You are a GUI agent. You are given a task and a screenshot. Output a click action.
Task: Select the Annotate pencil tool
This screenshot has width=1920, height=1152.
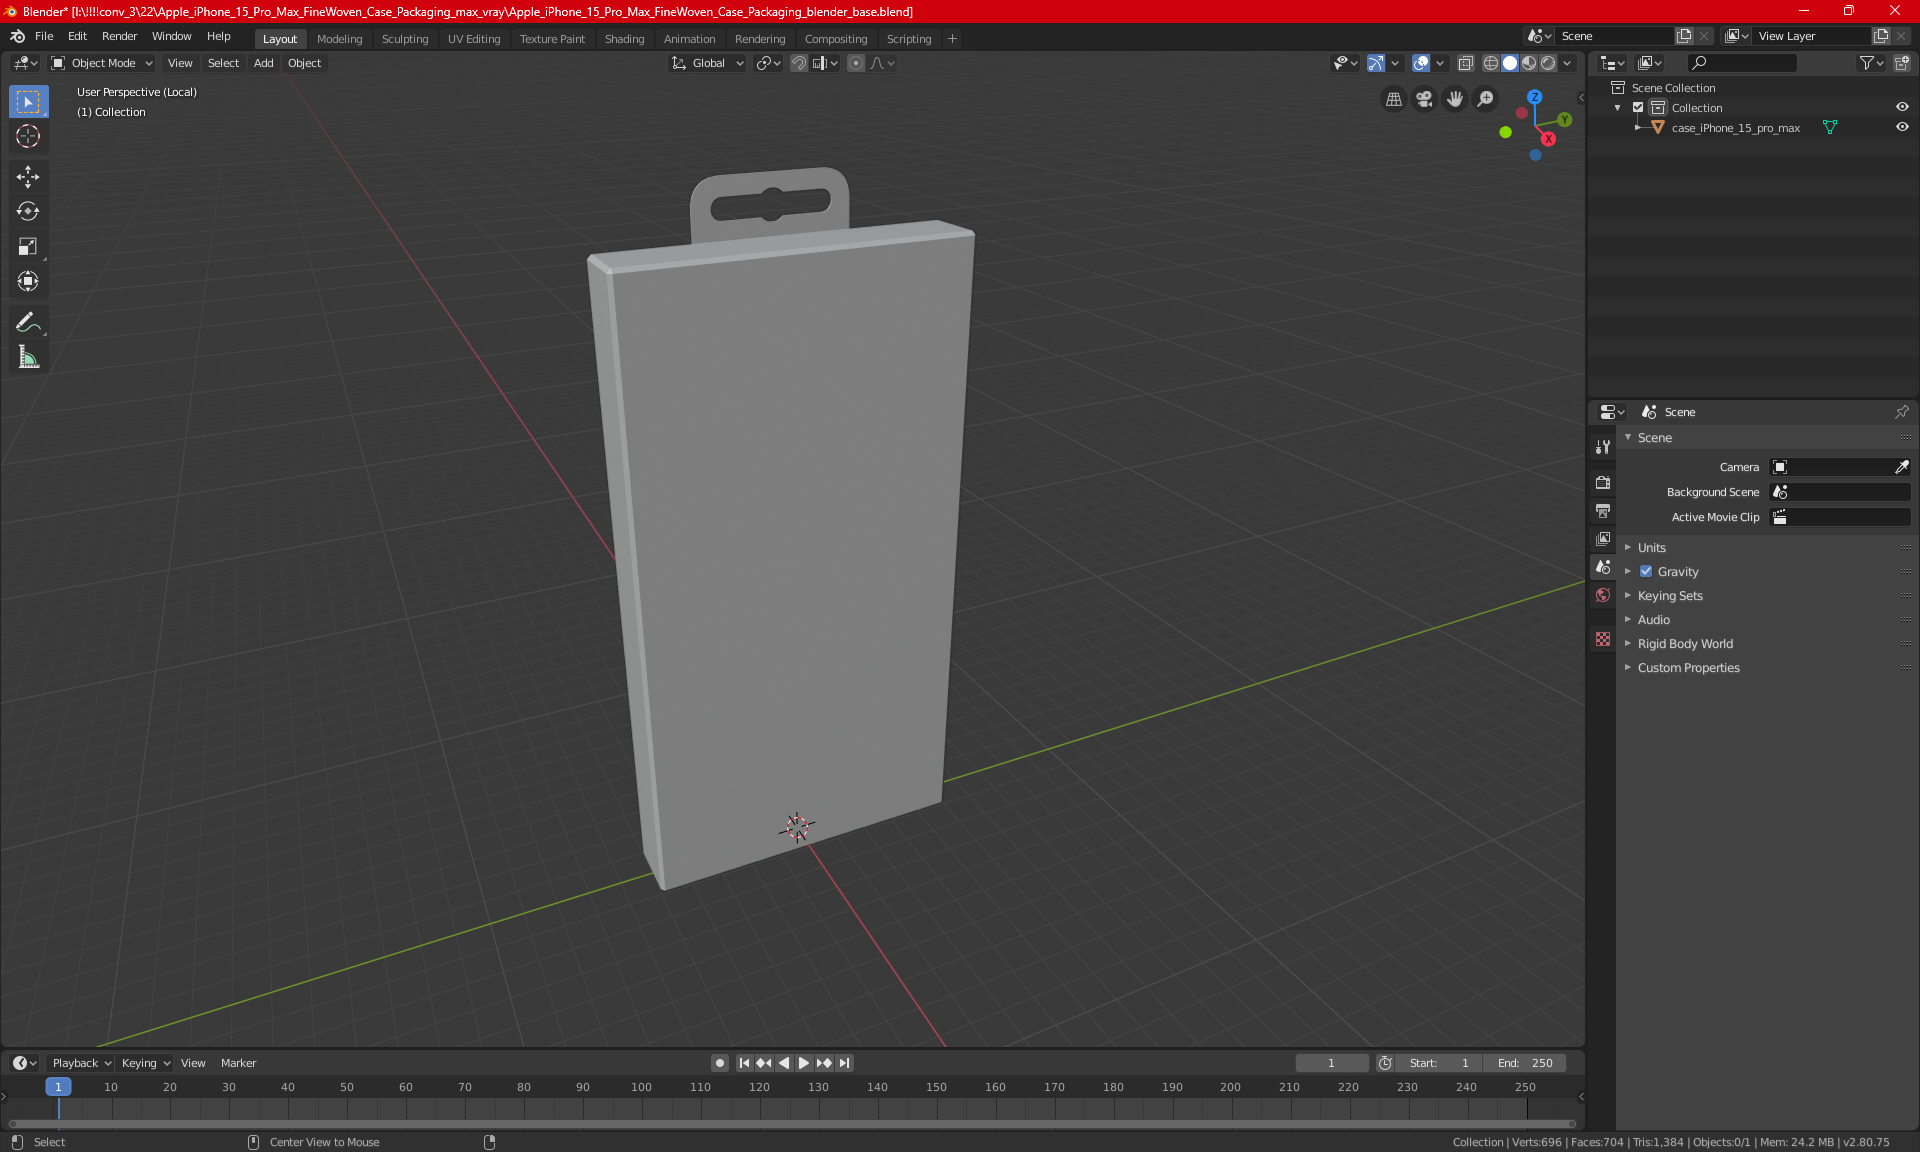point(28,322)
